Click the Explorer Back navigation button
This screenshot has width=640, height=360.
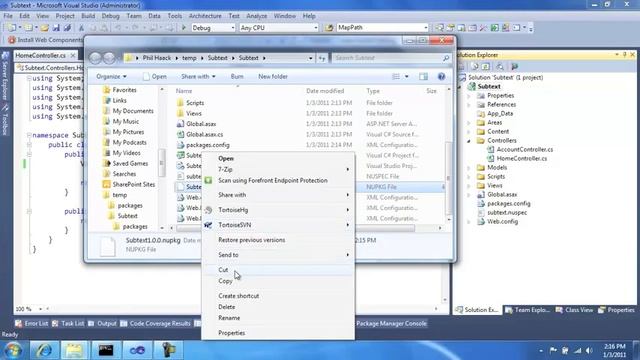click(x=96, y=58)
